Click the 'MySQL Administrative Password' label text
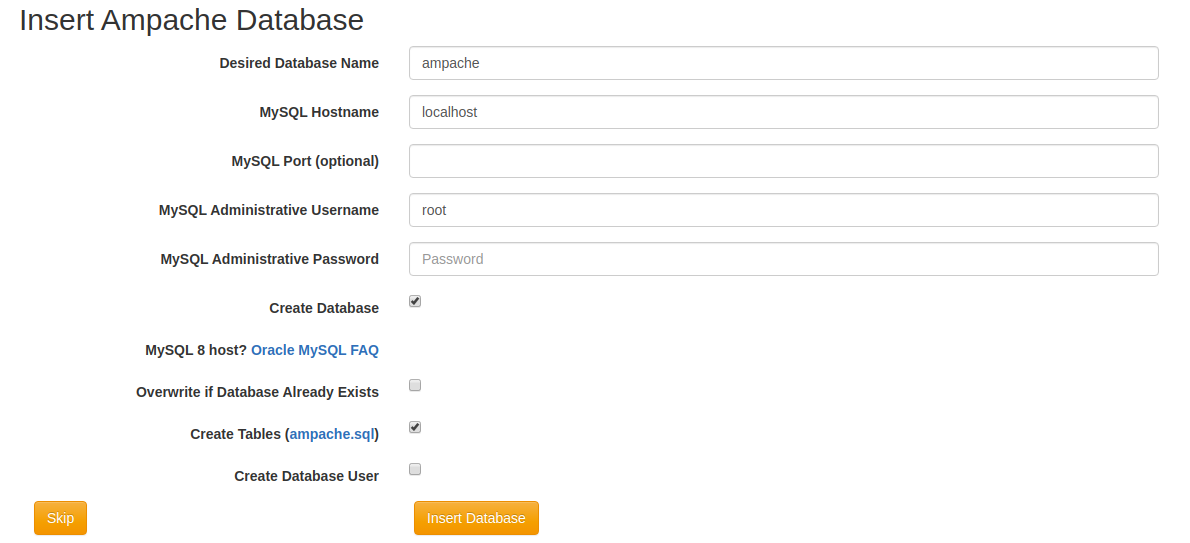The height and width of the screenshot is (543, 1190). (269, 259)
